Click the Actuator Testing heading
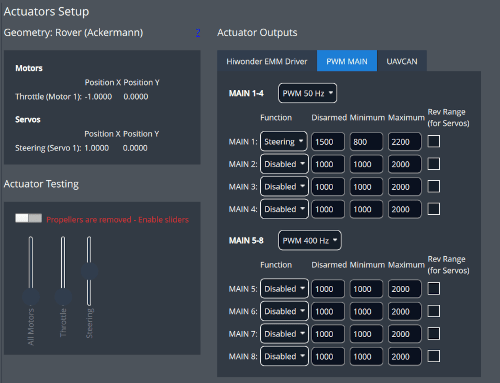The image size is (500, 383). 41,184
